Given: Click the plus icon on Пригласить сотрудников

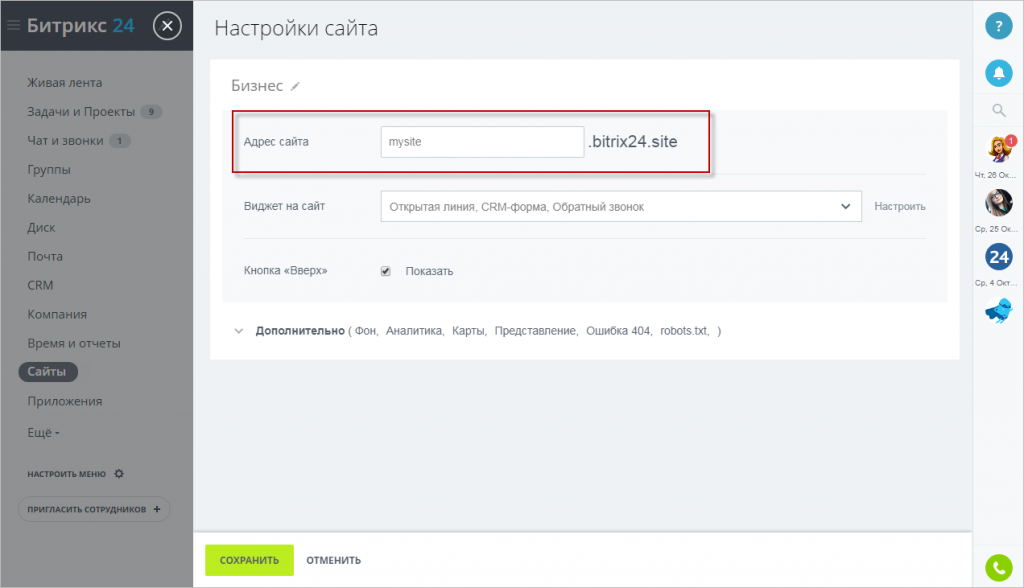Looking at the screenshot, I should point(157,509).
